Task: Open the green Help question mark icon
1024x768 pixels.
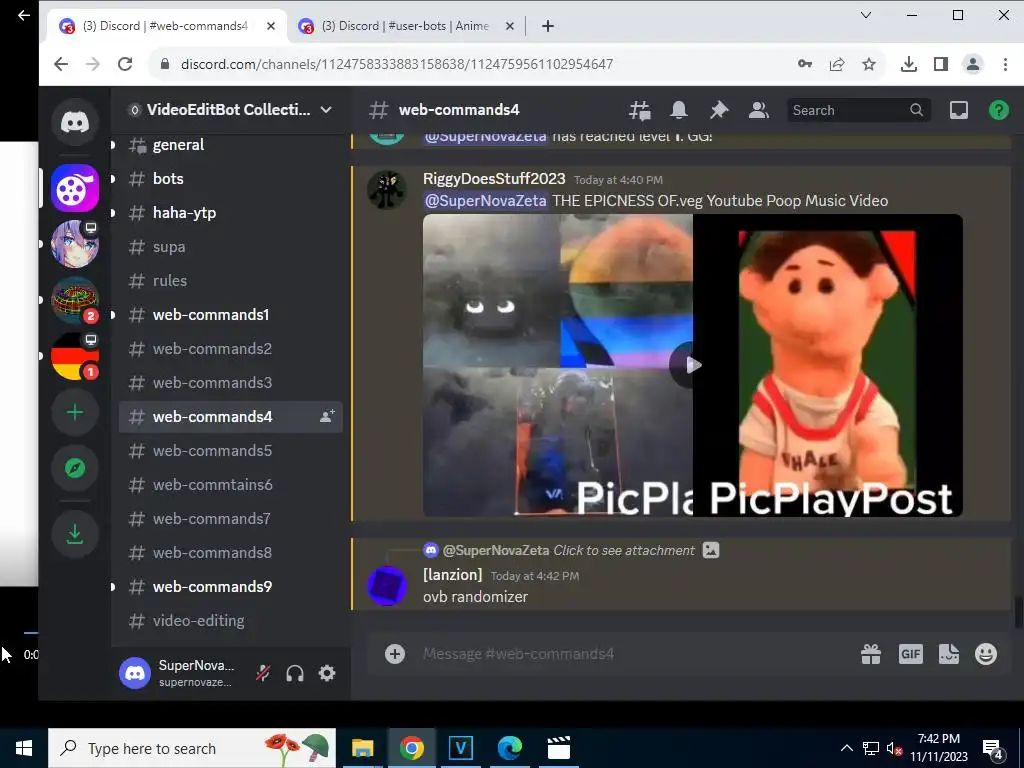Action: (999, 110)
